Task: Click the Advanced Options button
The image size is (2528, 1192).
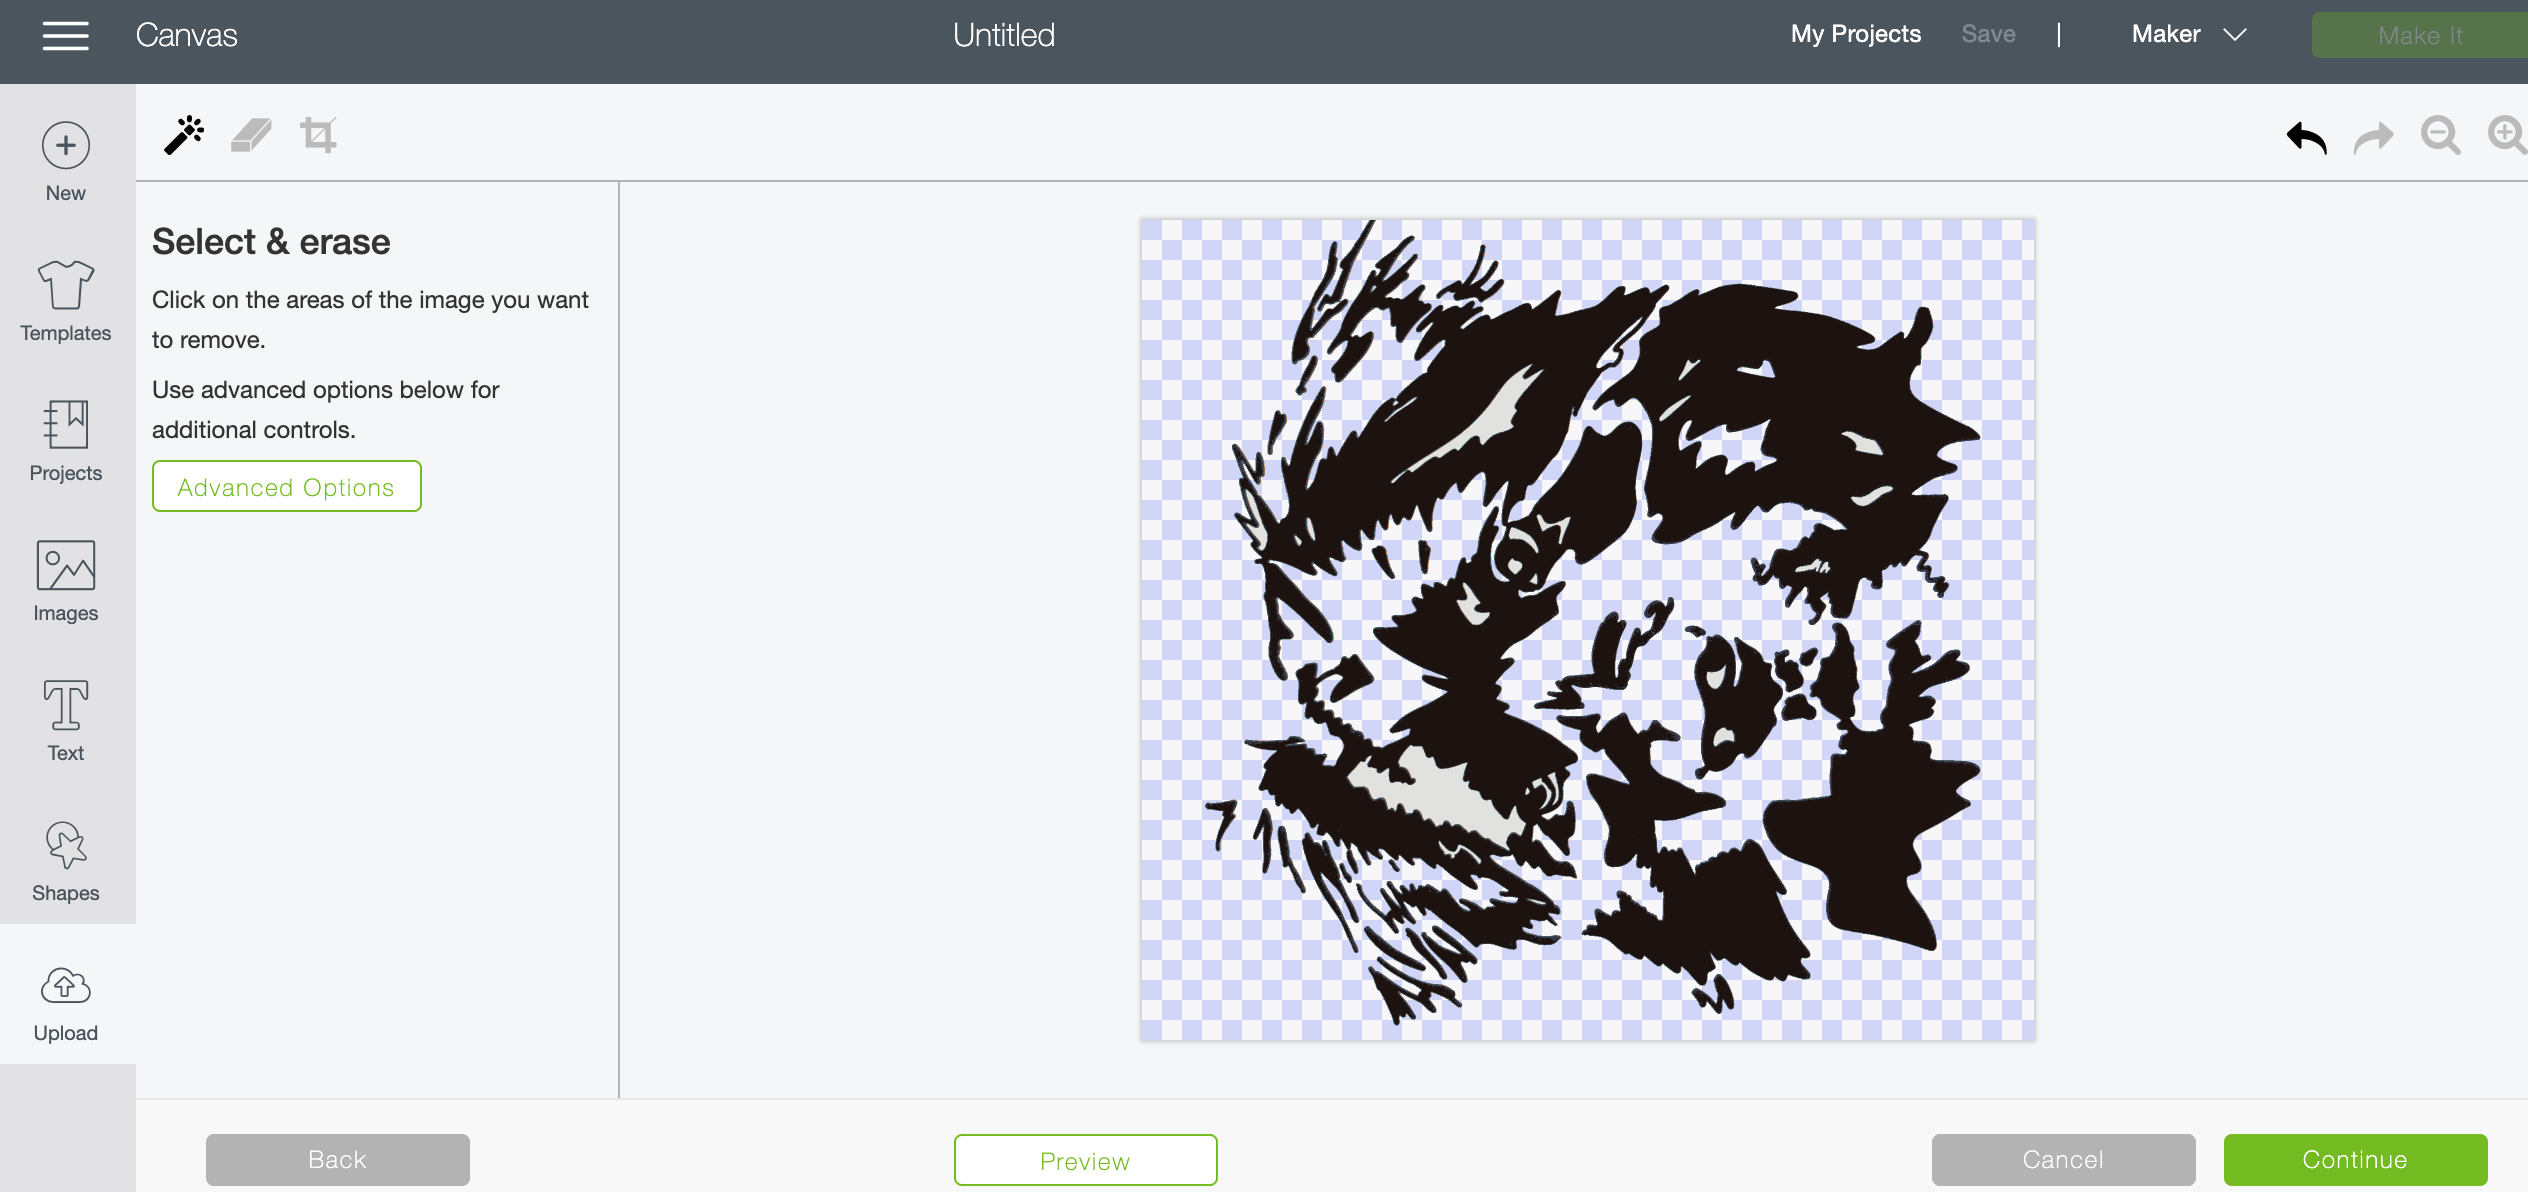Action: coord(287,487)
